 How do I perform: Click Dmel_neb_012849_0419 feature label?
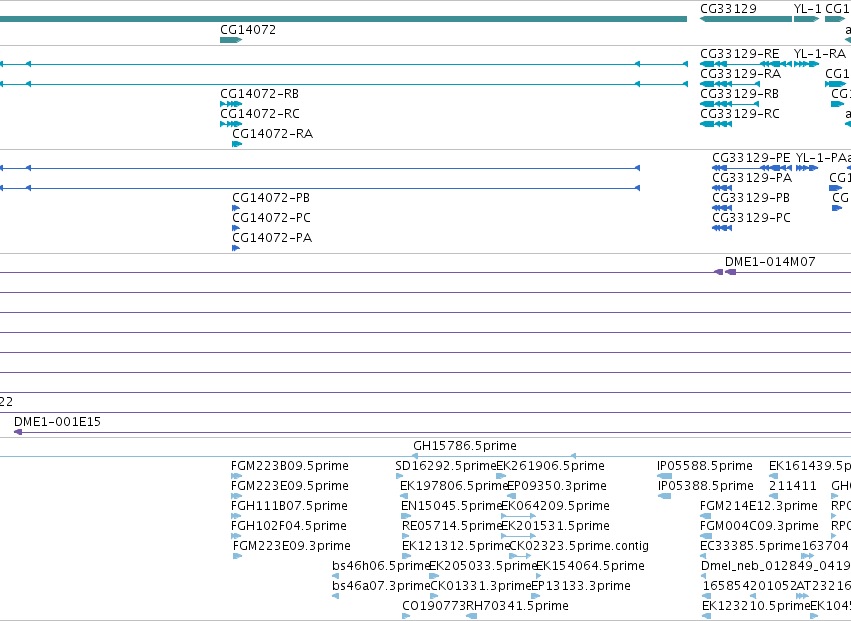(x=776, y=566)
